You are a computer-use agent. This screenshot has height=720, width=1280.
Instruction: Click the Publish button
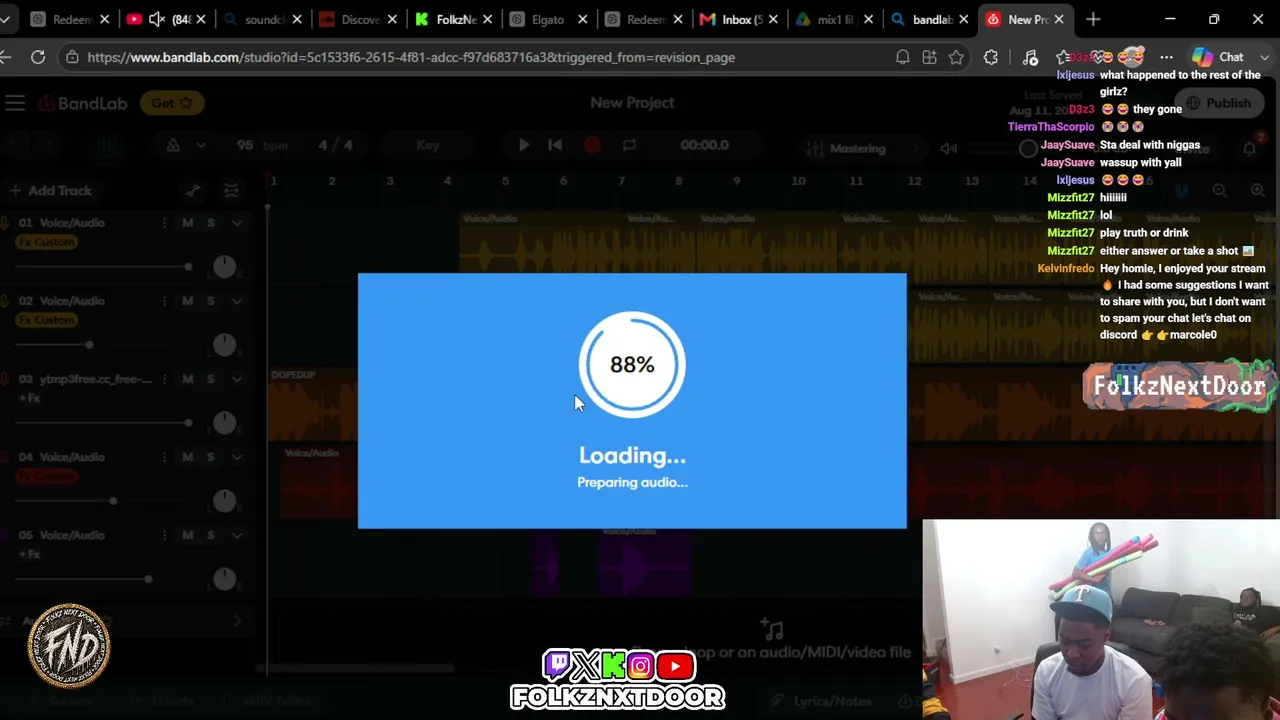[1218, 104]
